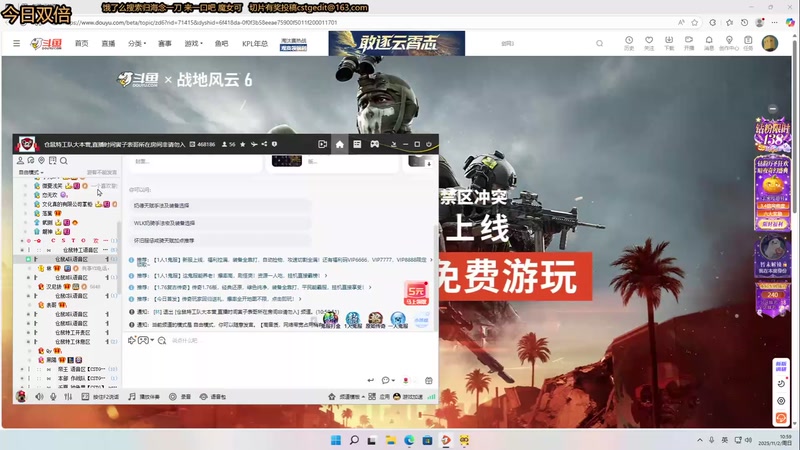Open the 历史 history clock icon
Screen dimensions: 800x450
[x=629, y=43]
